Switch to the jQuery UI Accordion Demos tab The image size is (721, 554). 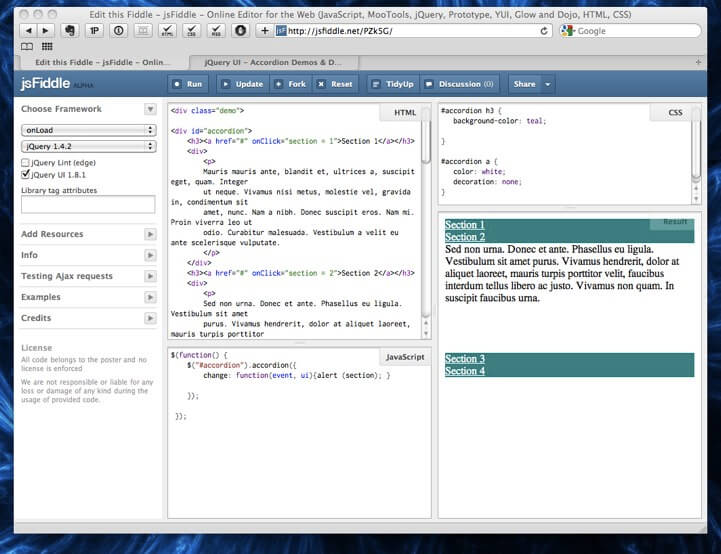[x=273, y=62]
